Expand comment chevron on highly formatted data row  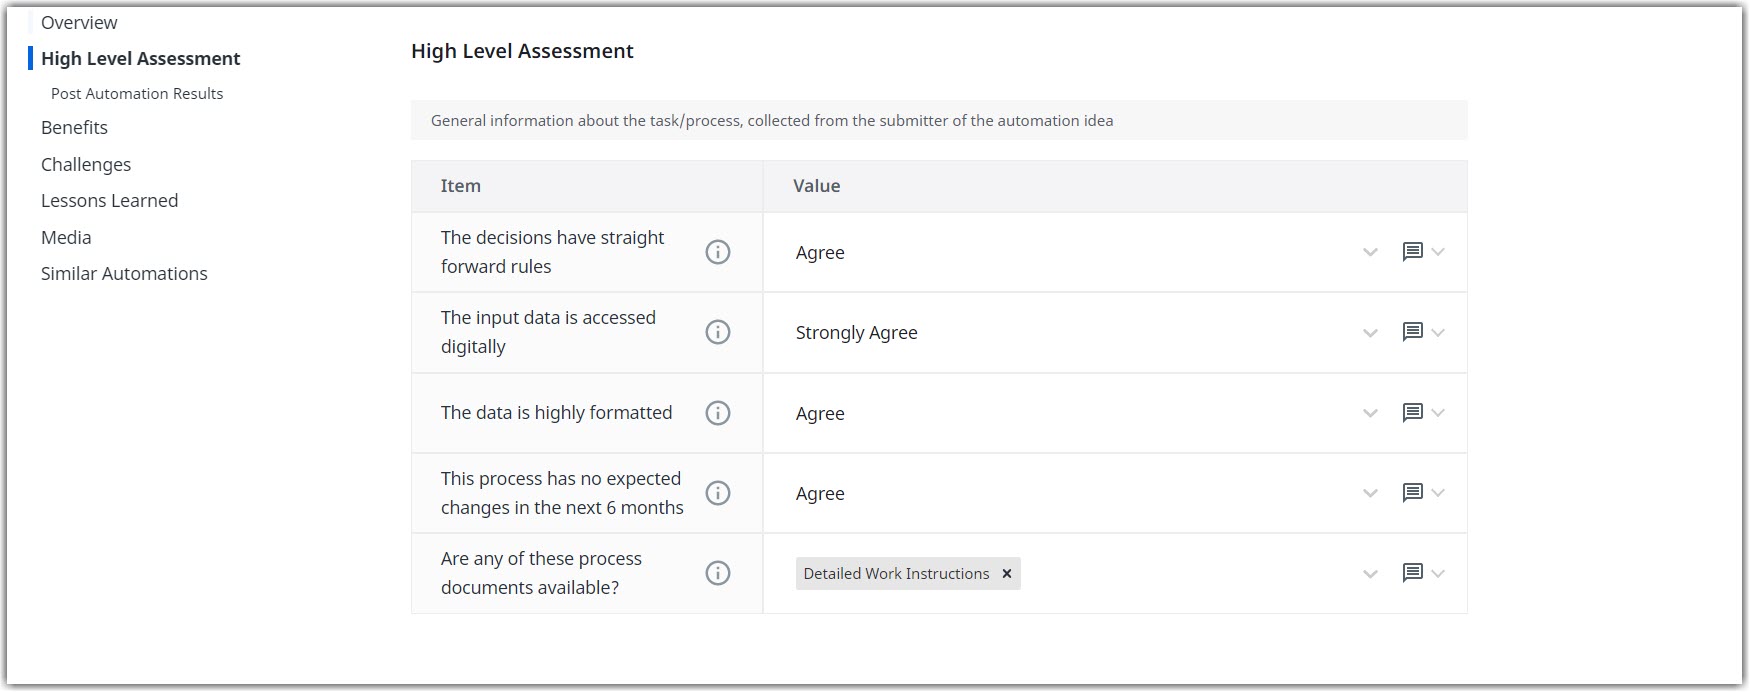tap(1438, 413)
